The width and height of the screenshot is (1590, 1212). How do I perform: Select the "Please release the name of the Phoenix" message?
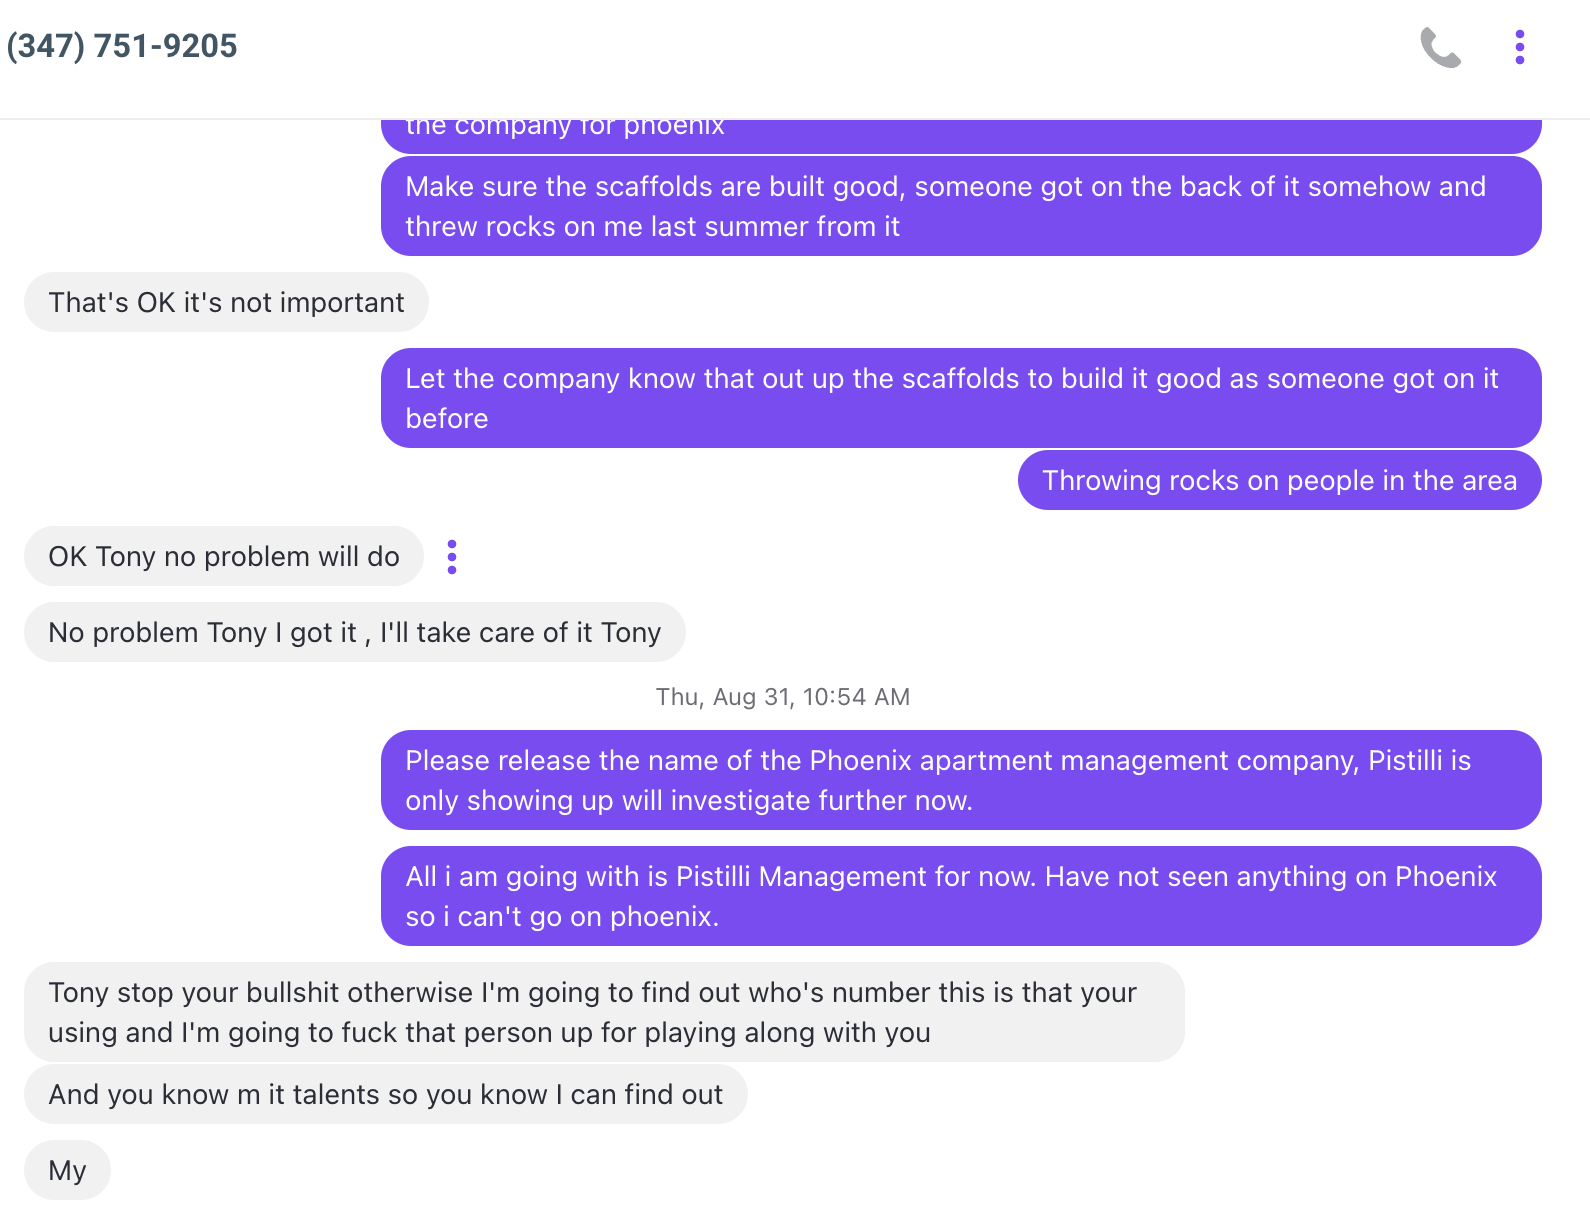[961, 780]
